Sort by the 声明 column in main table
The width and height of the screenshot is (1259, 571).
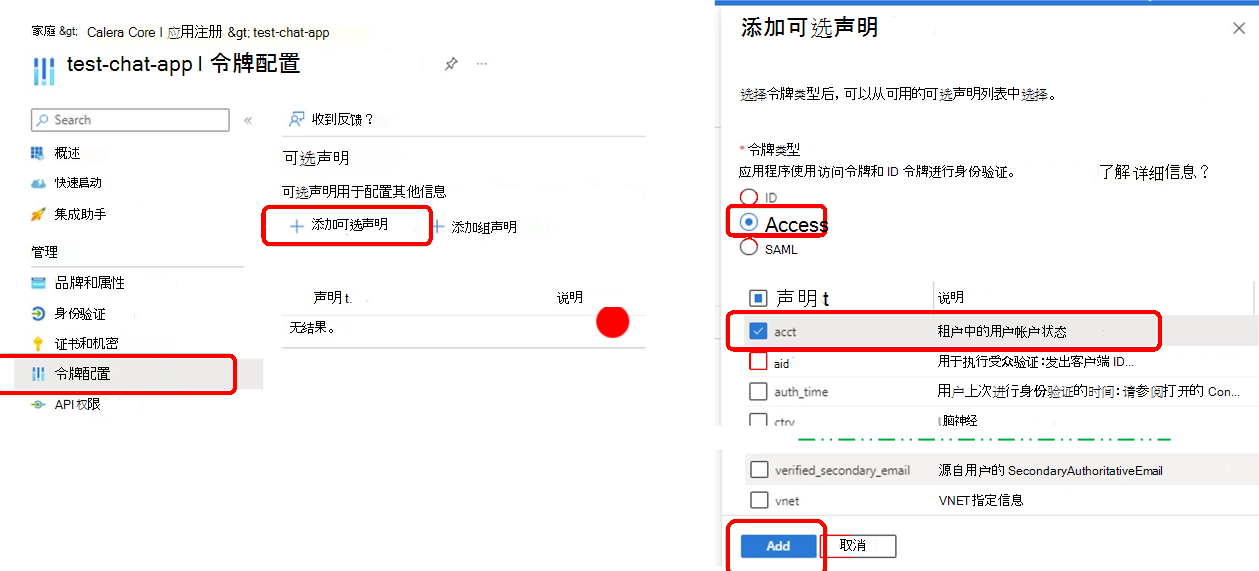pos(332,298)
